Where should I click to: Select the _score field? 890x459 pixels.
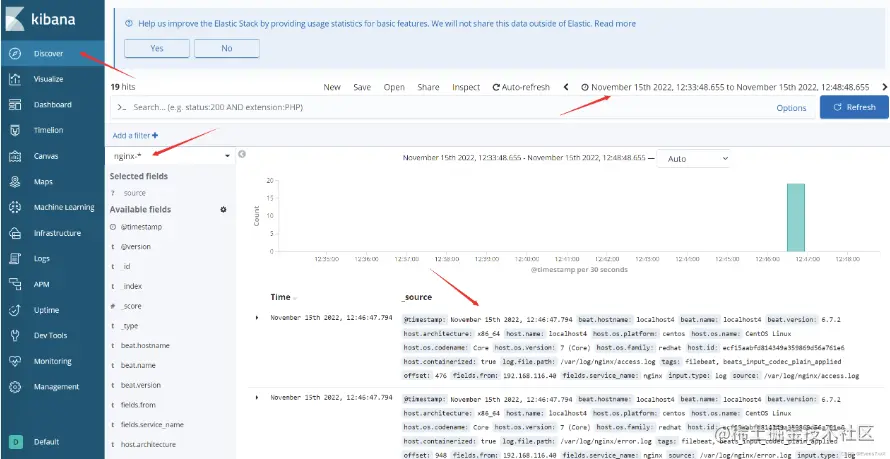pyautogui.click(x=131, y=306)
